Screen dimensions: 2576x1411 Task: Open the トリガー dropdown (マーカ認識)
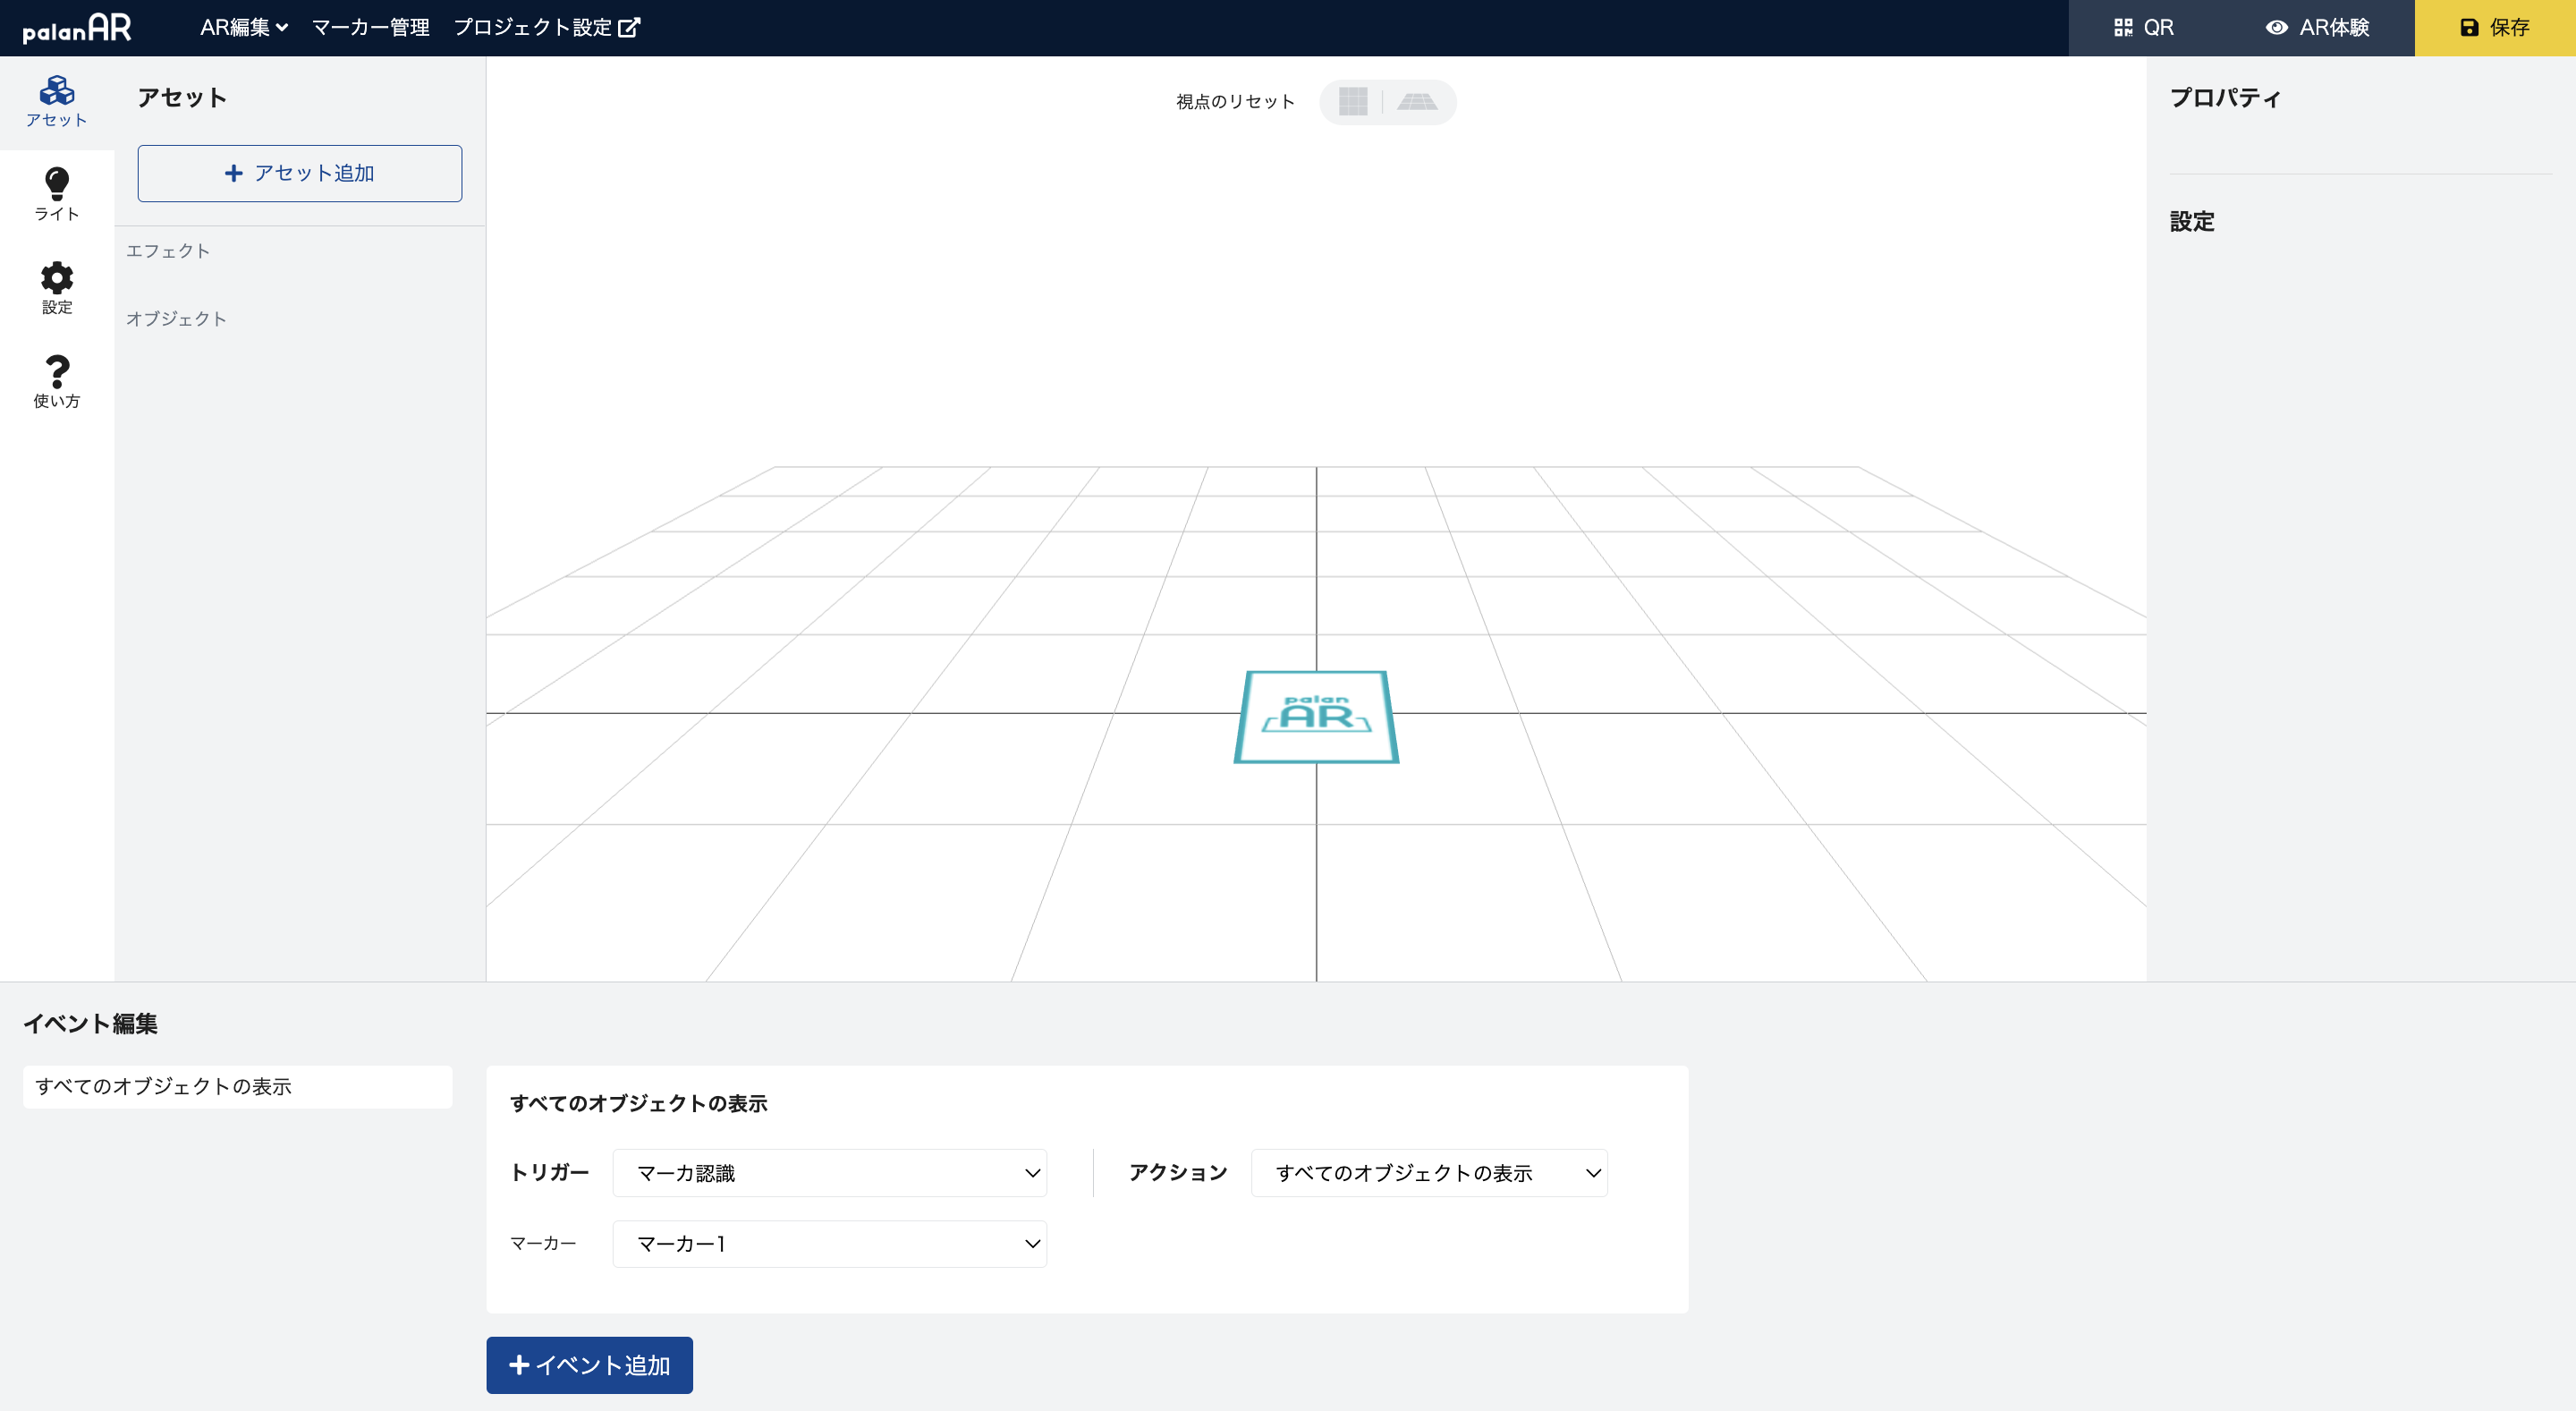point(830,1173)
